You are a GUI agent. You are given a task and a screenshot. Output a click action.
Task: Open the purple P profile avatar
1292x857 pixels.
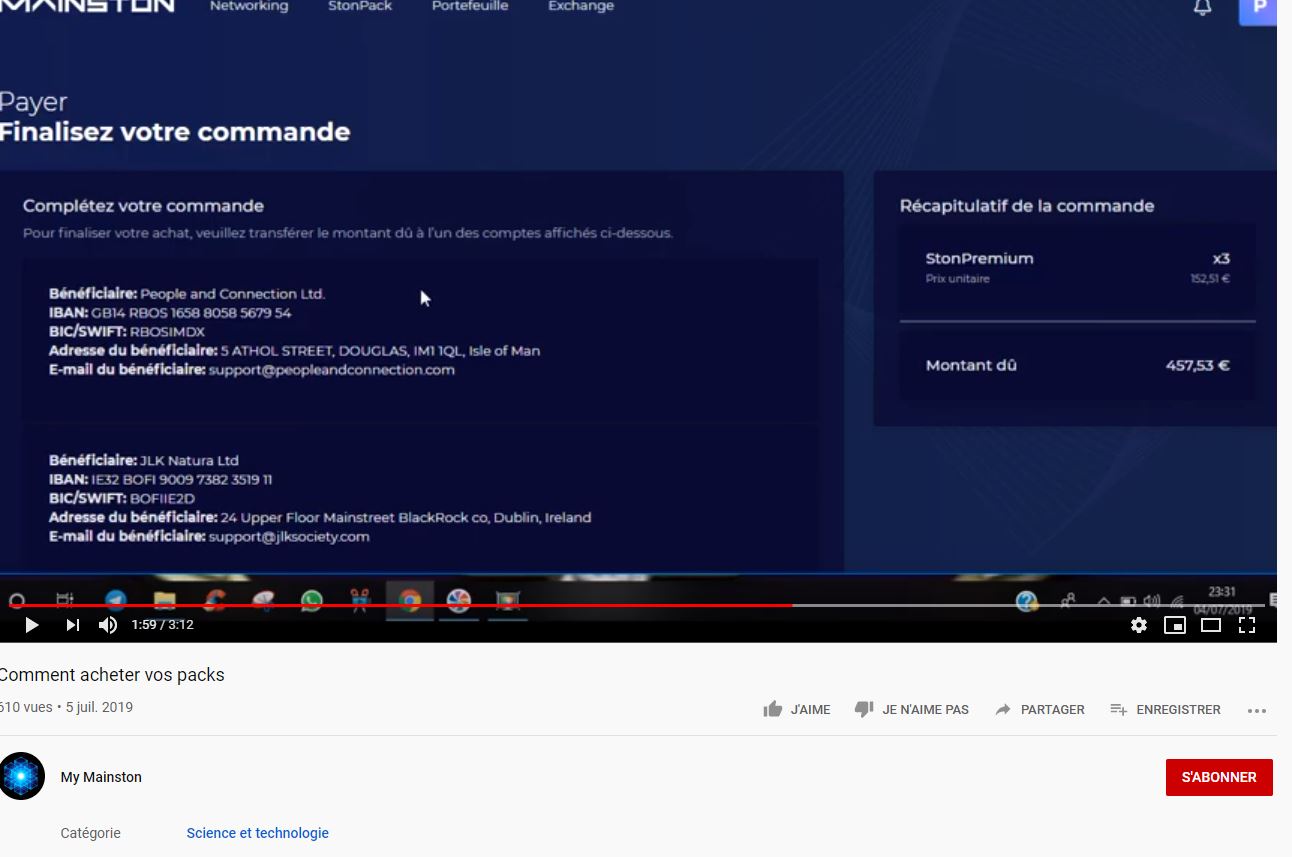click(x=1258, y=10)
